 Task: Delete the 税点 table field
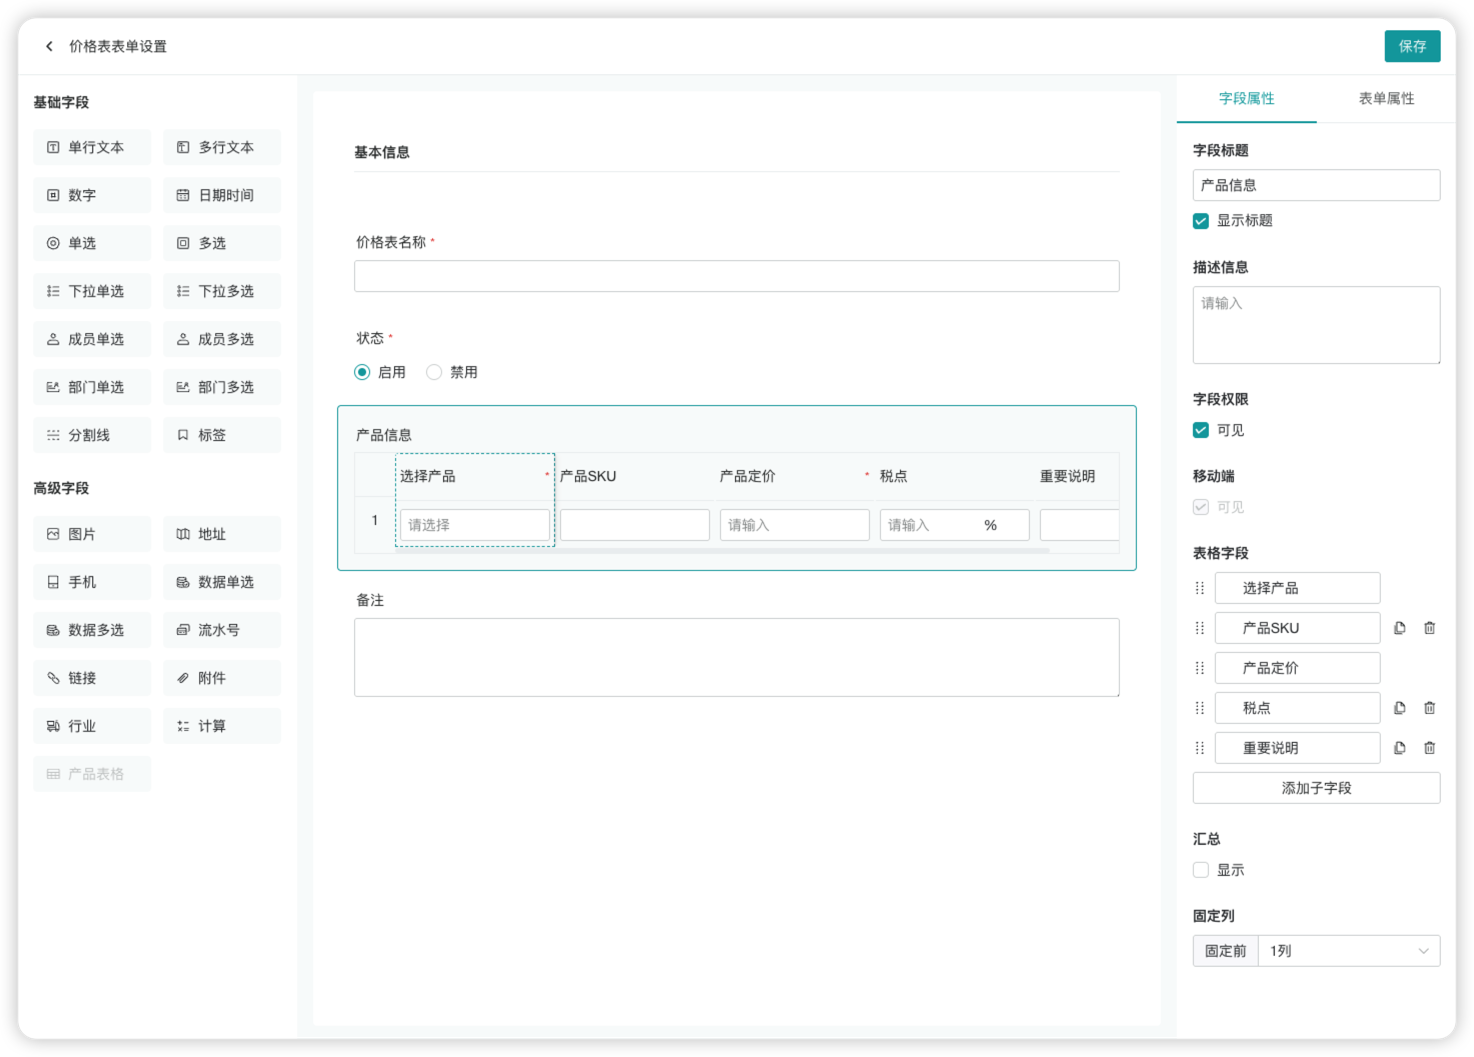(x=1429, y=708)
